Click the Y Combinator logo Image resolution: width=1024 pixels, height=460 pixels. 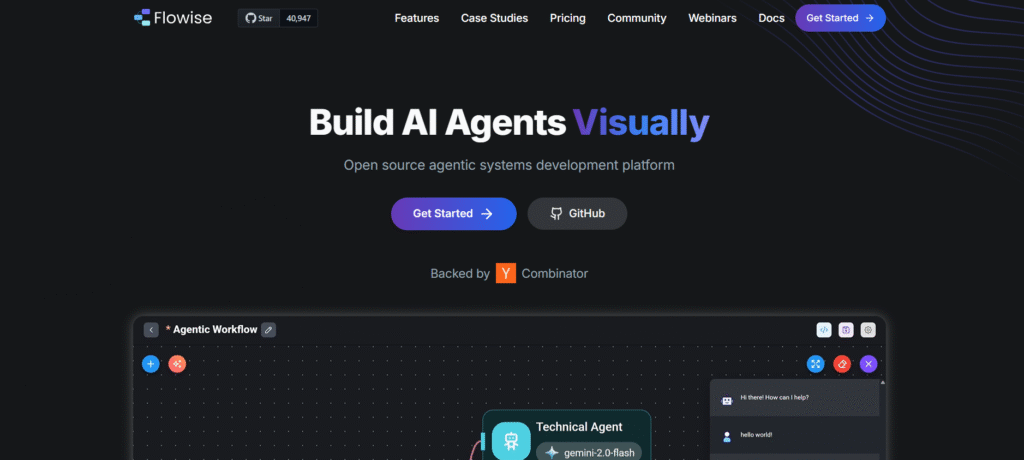coord(505,273)
